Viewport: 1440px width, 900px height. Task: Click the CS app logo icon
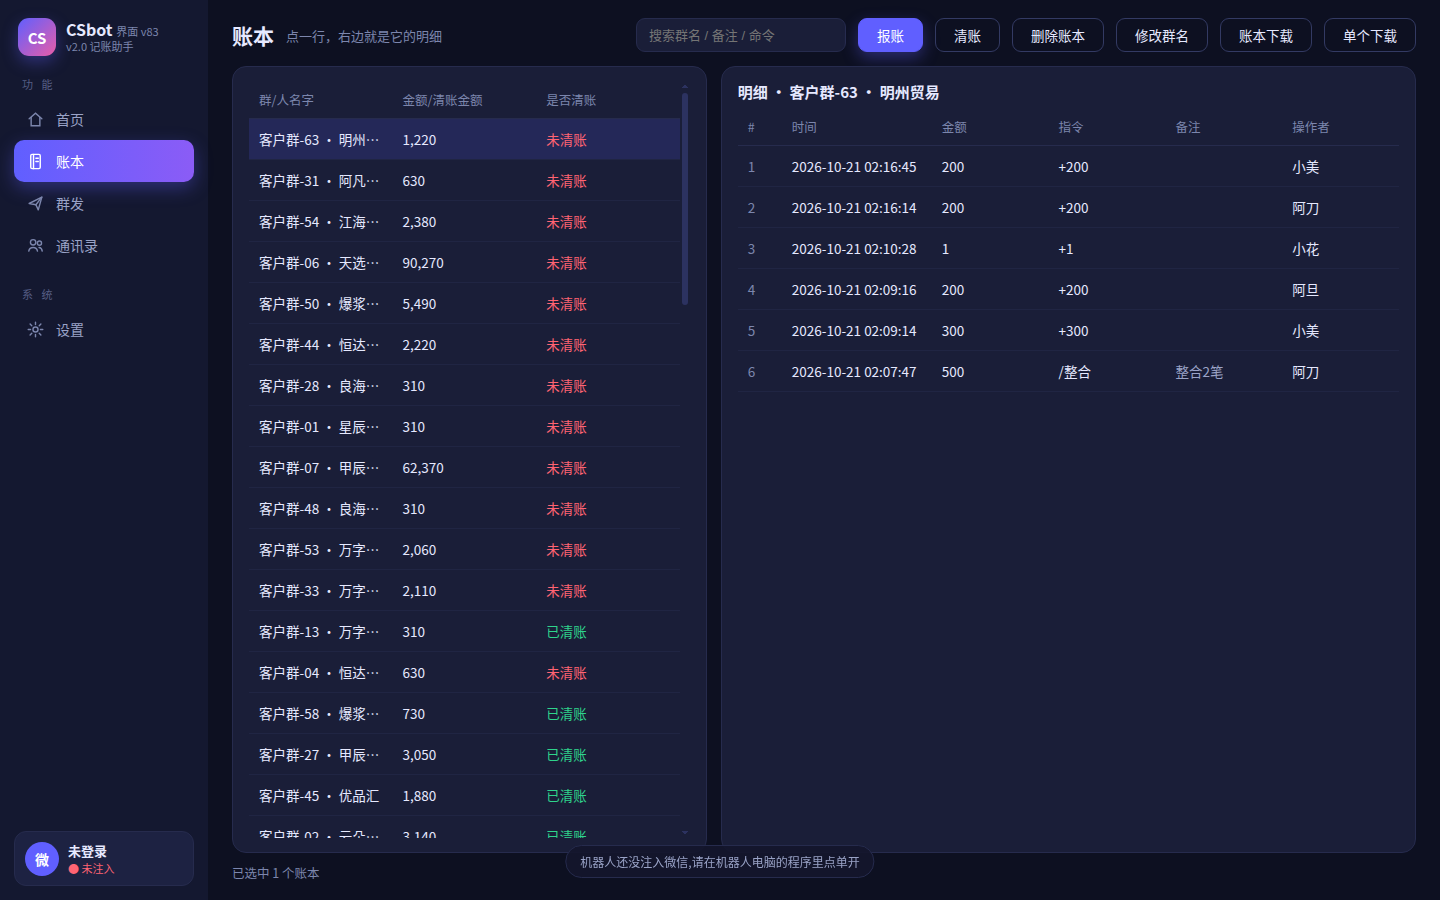37,37
